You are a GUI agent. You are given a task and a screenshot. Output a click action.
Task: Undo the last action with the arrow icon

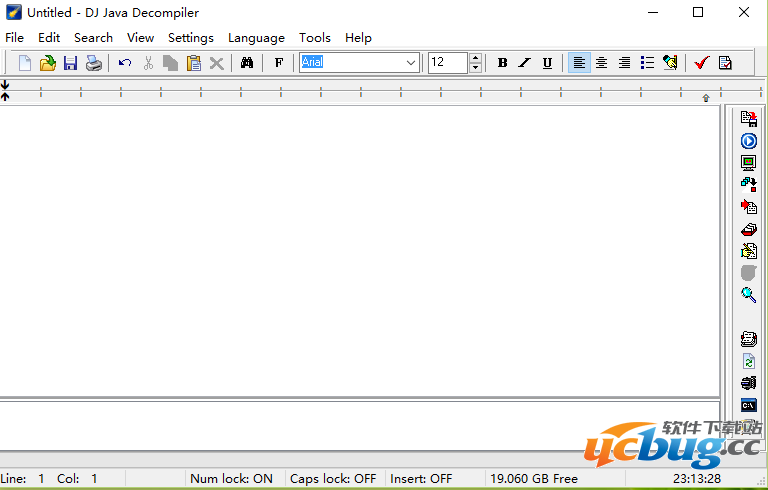(125, 63)
